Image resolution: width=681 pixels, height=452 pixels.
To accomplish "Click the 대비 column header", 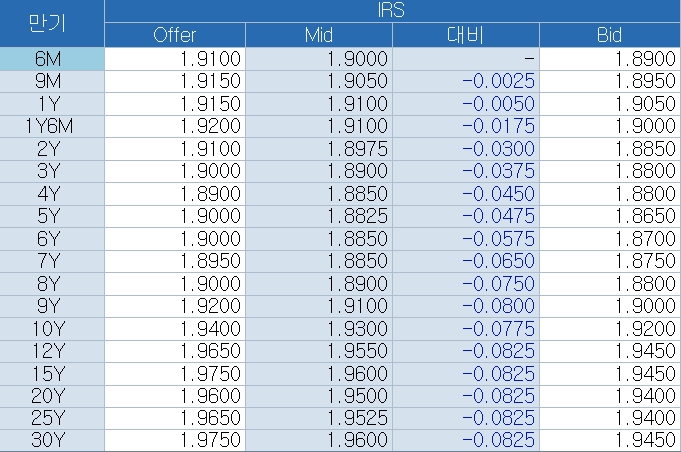I will click(x=465, y=35).
